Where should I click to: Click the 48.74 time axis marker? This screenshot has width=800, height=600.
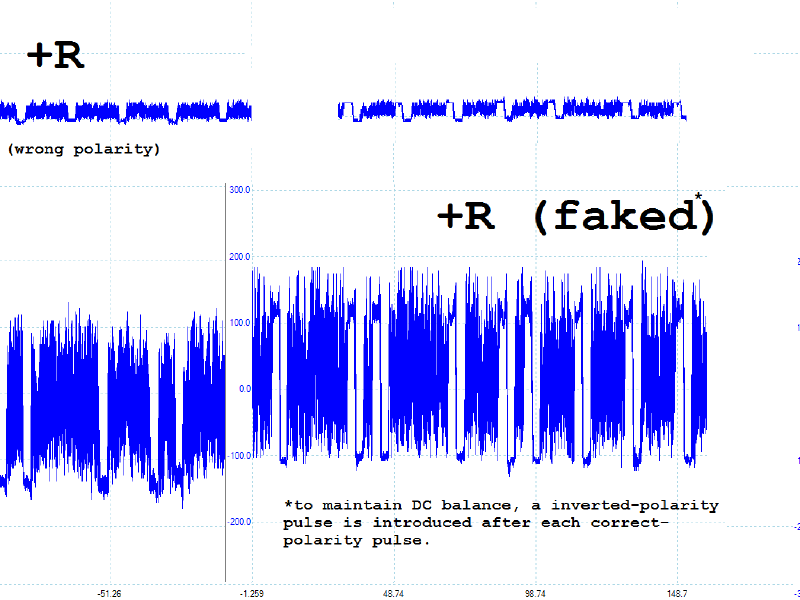point(393,594)
